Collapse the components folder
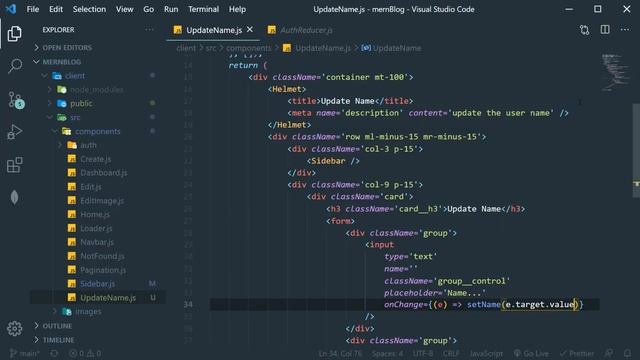This screenshot has height=360, width=640. tap(98, 131)
